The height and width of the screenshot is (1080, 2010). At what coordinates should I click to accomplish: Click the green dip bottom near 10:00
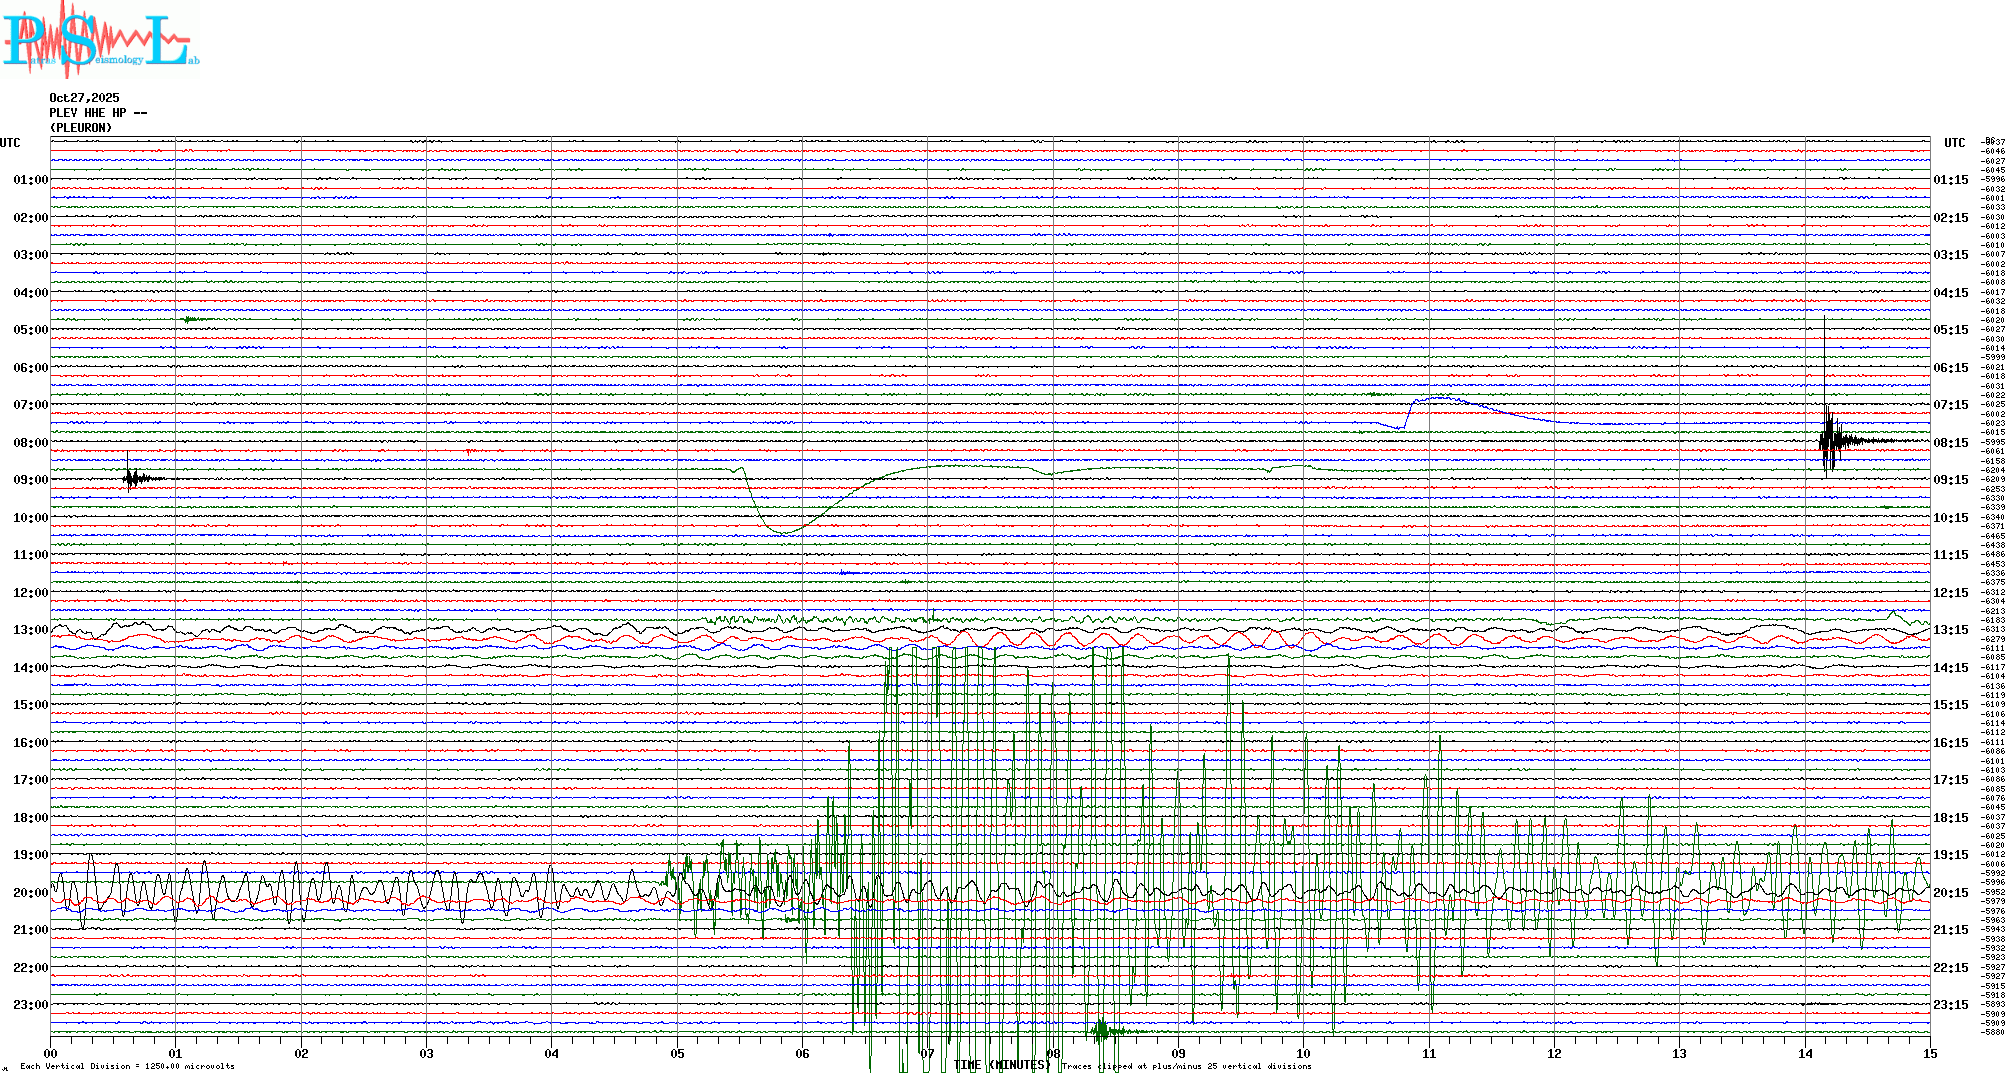[786, 532]
